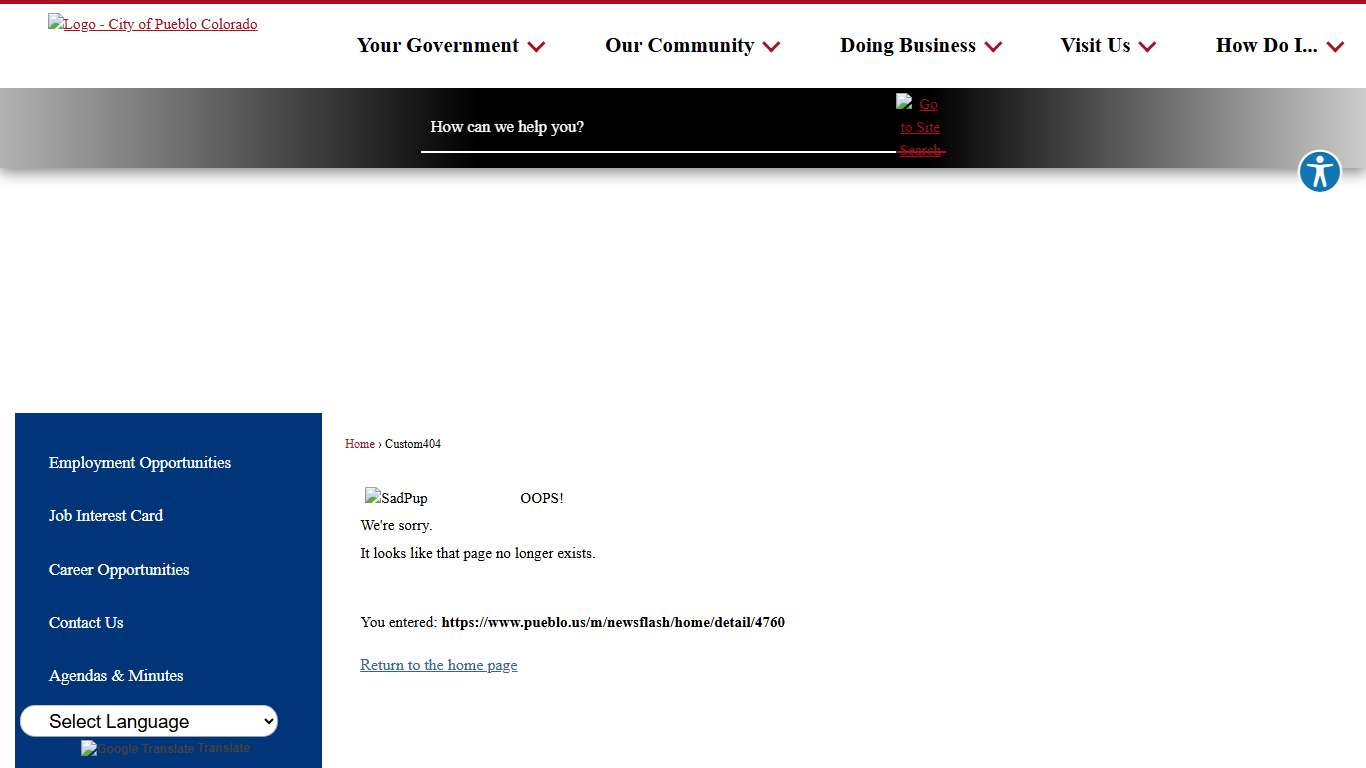Viewport: 1366px width, 768px height.
Task: Open Employment Opportunities in sidebar
Action: (x=140, y=463)
